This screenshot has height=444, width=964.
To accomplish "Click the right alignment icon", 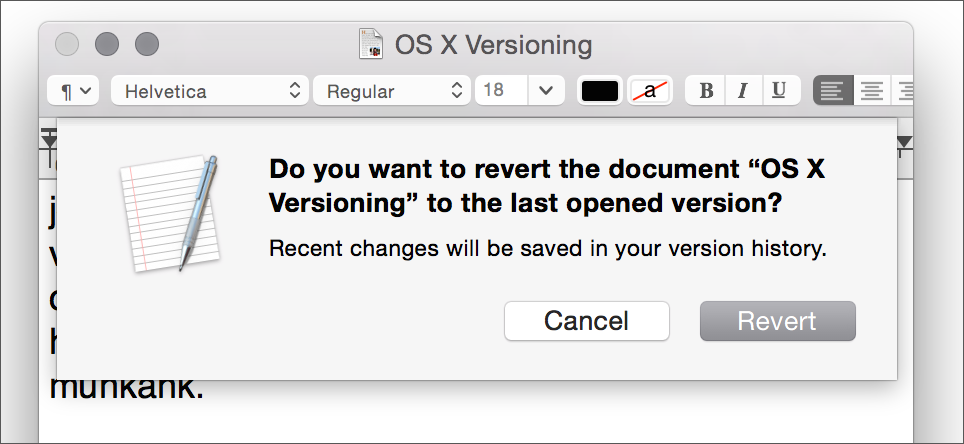I will coord(903,91).
